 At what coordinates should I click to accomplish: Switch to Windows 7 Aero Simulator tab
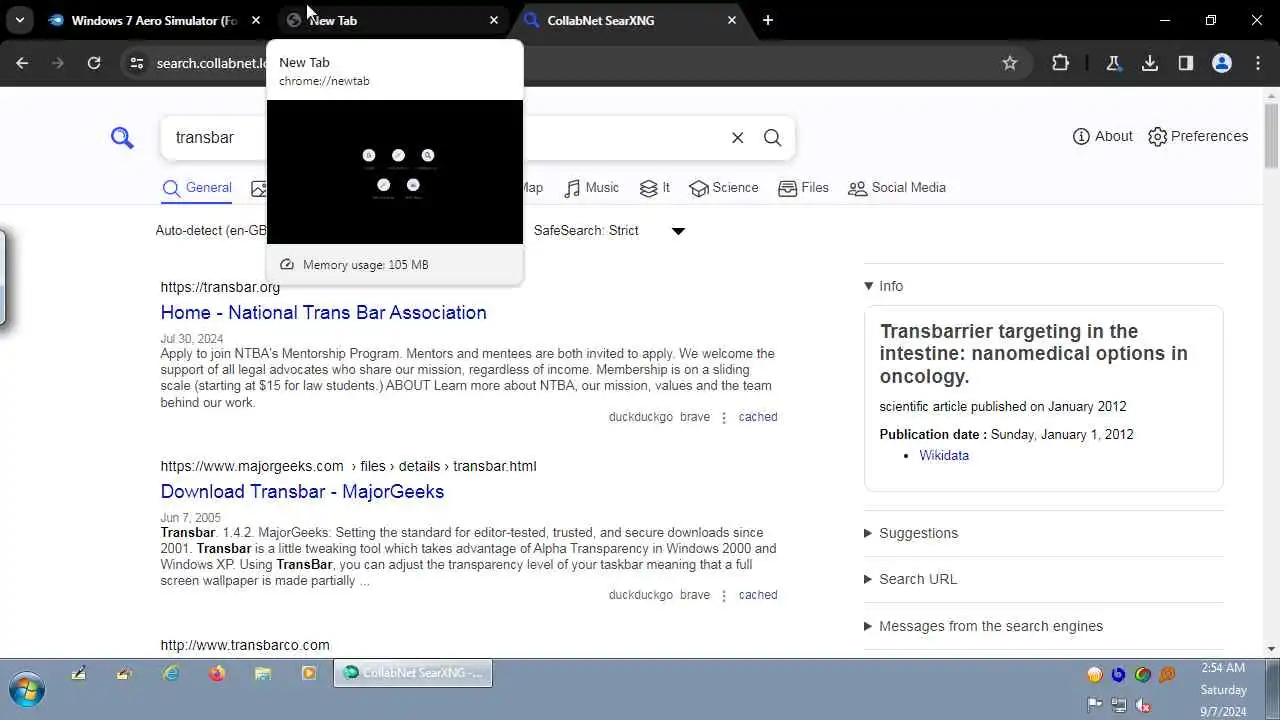click(156, 20)
